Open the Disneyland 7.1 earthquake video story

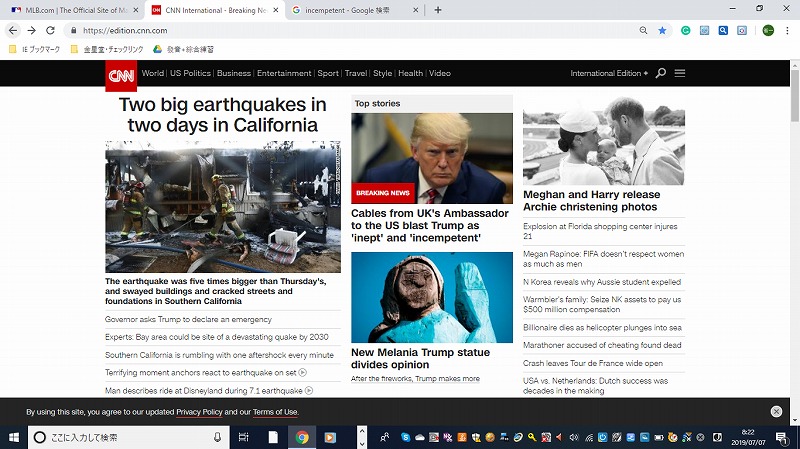tap(209, 391)
